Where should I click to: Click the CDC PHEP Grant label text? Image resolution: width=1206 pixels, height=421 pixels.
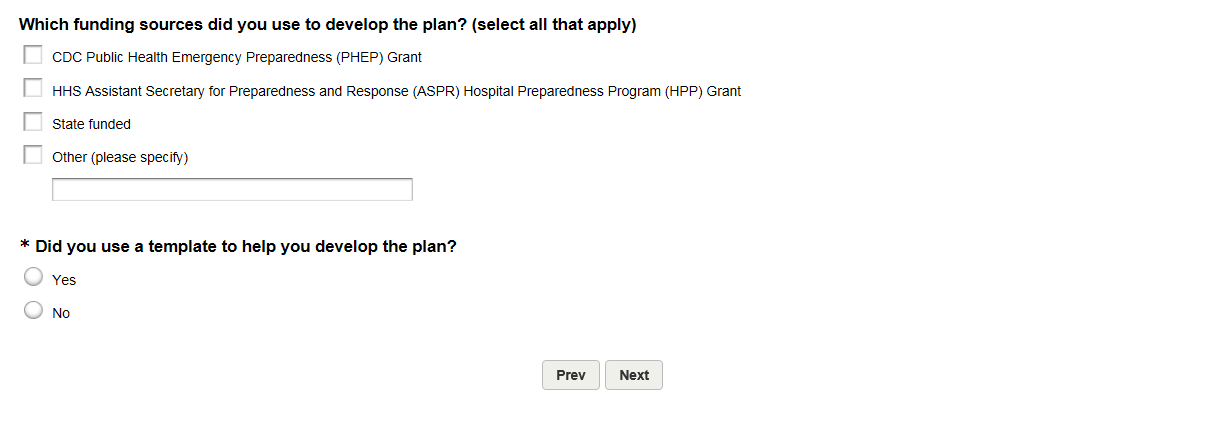tap(237, 58)
